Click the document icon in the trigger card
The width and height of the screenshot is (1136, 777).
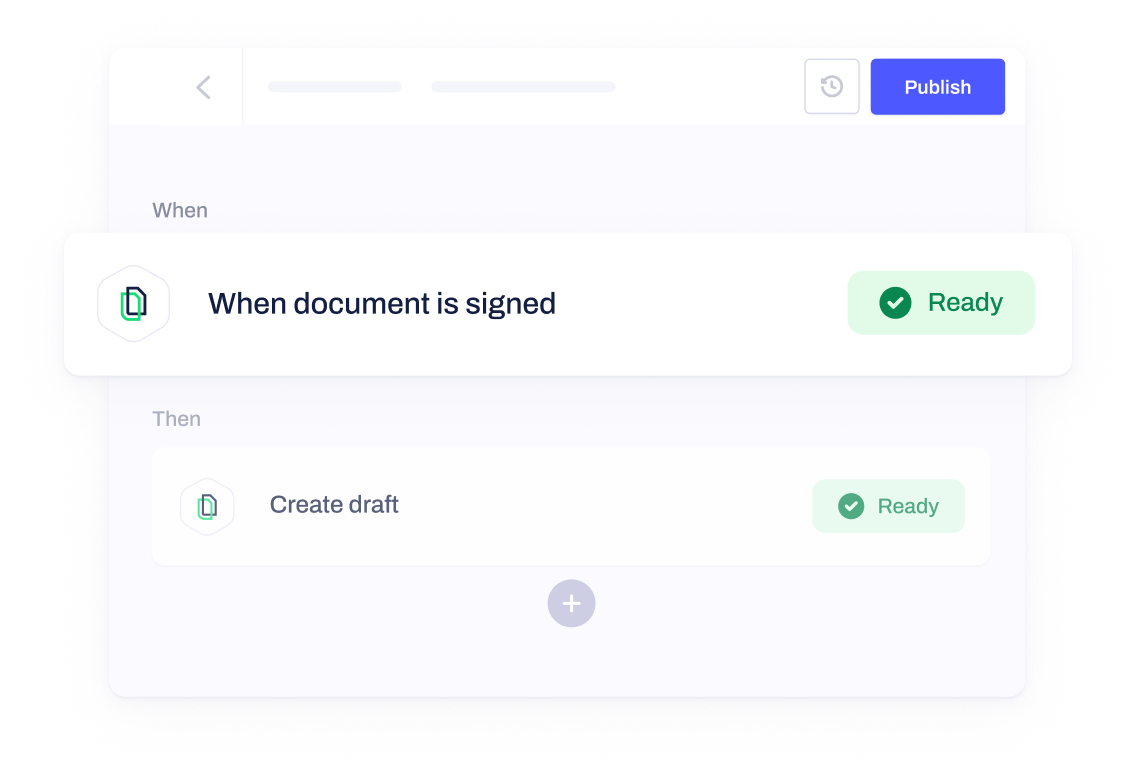pos(133,304)
